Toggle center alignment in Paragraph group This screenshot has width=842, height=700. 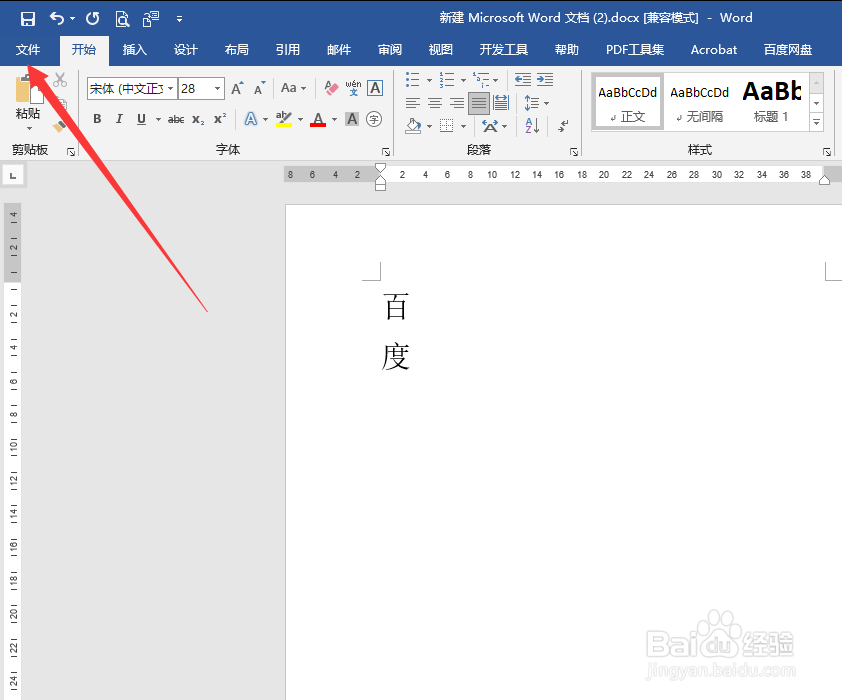tap(434, 102)
